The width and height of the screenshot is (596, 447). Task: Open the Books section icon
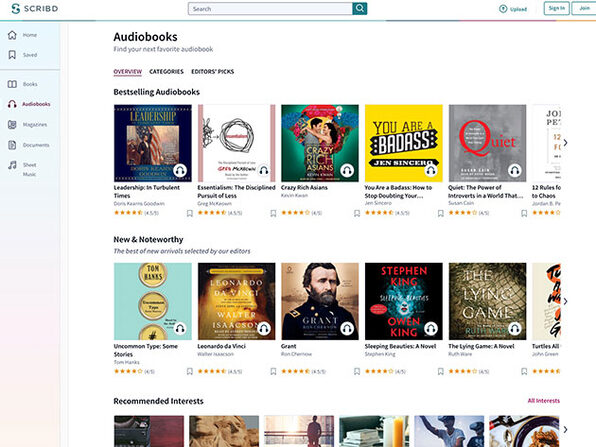pyautogui.click(x=12, y=84)
